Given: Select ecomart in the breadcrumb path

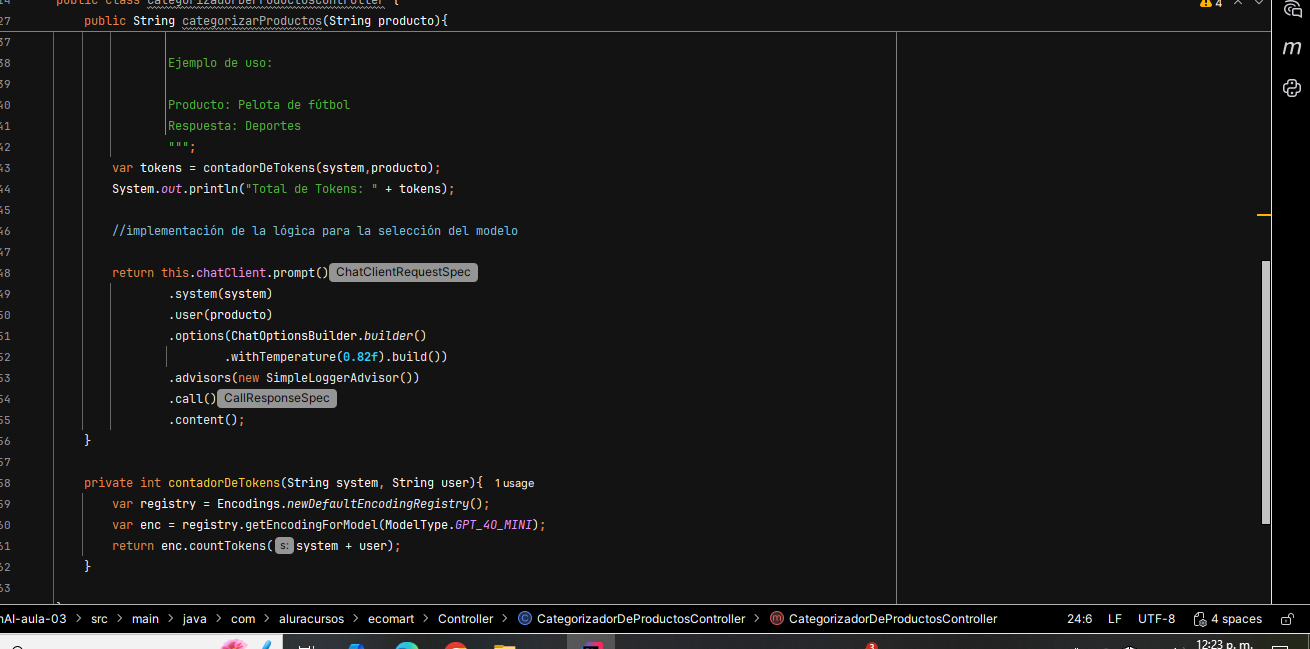Looking at the screenshot, I should 391,619.
